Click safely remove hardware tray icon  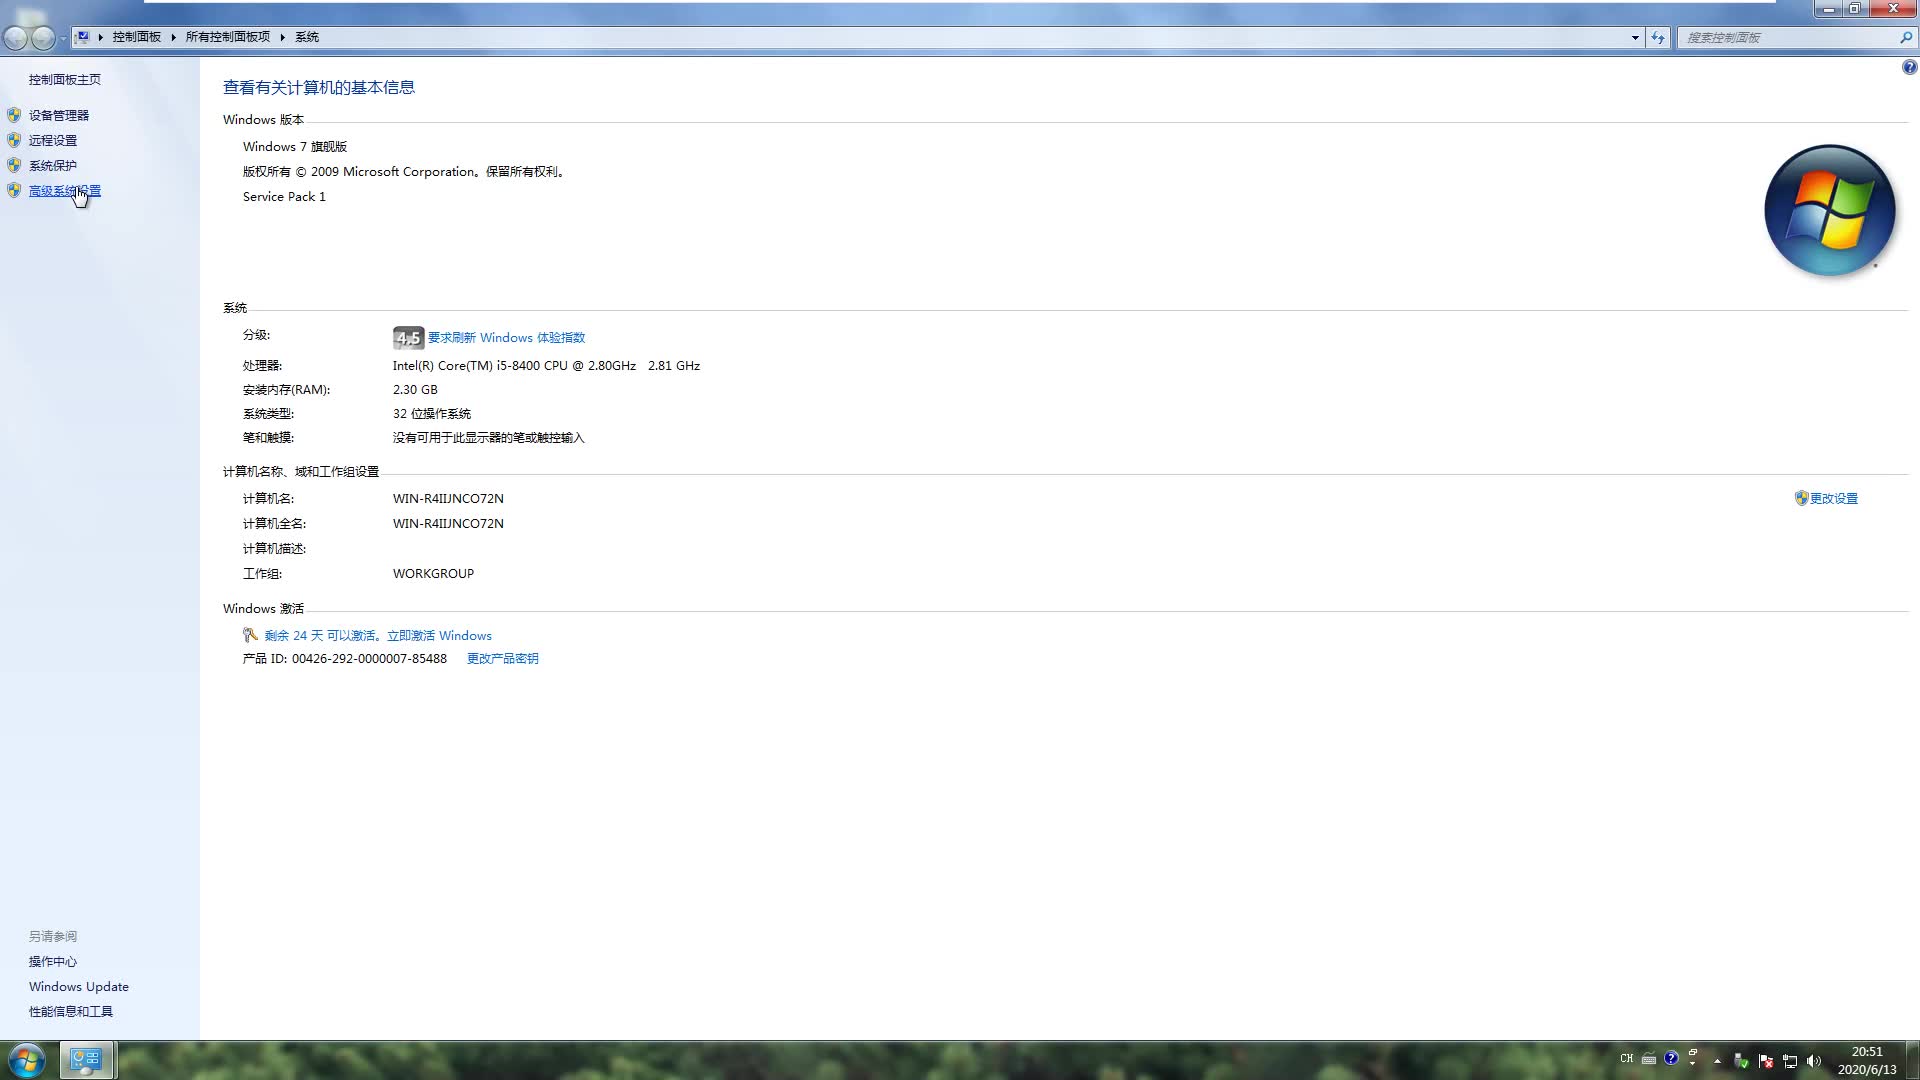[1741, 1061]
